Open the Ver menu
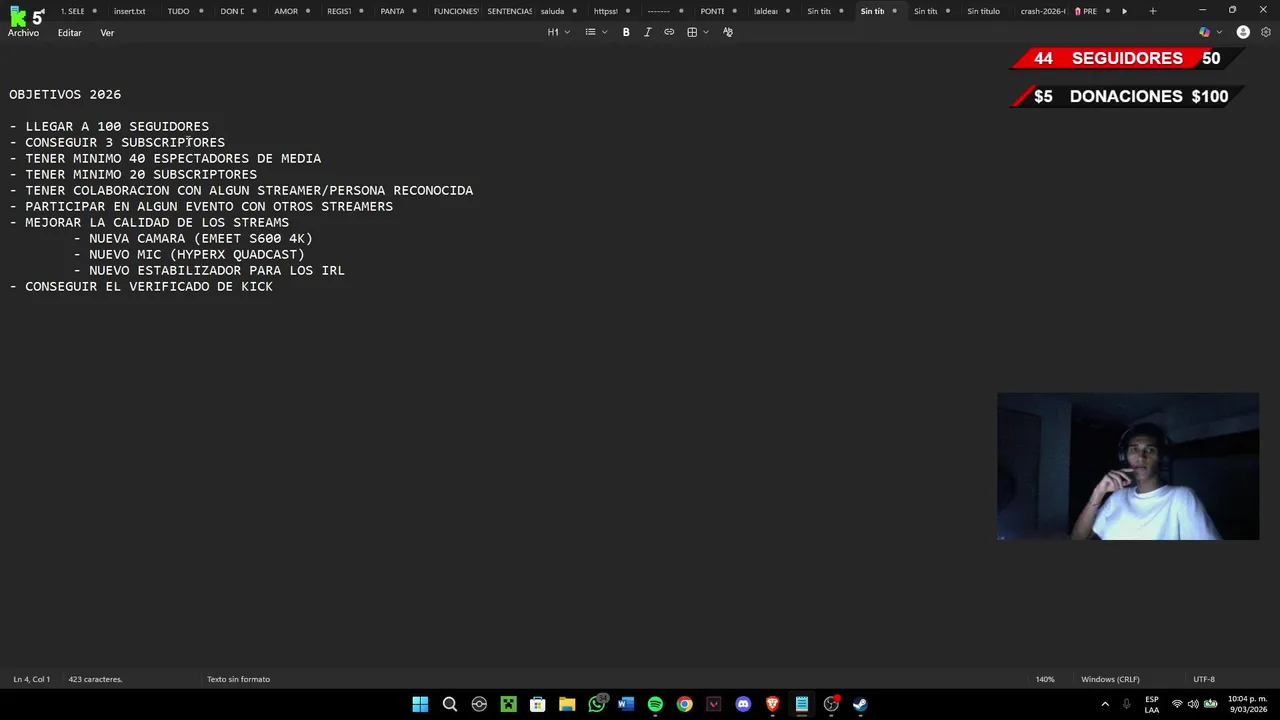 (107, 33)
